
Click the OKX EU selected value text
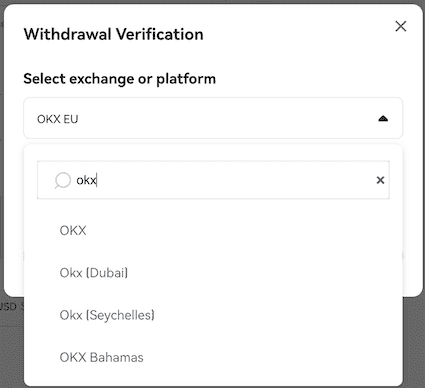(57, 119)
